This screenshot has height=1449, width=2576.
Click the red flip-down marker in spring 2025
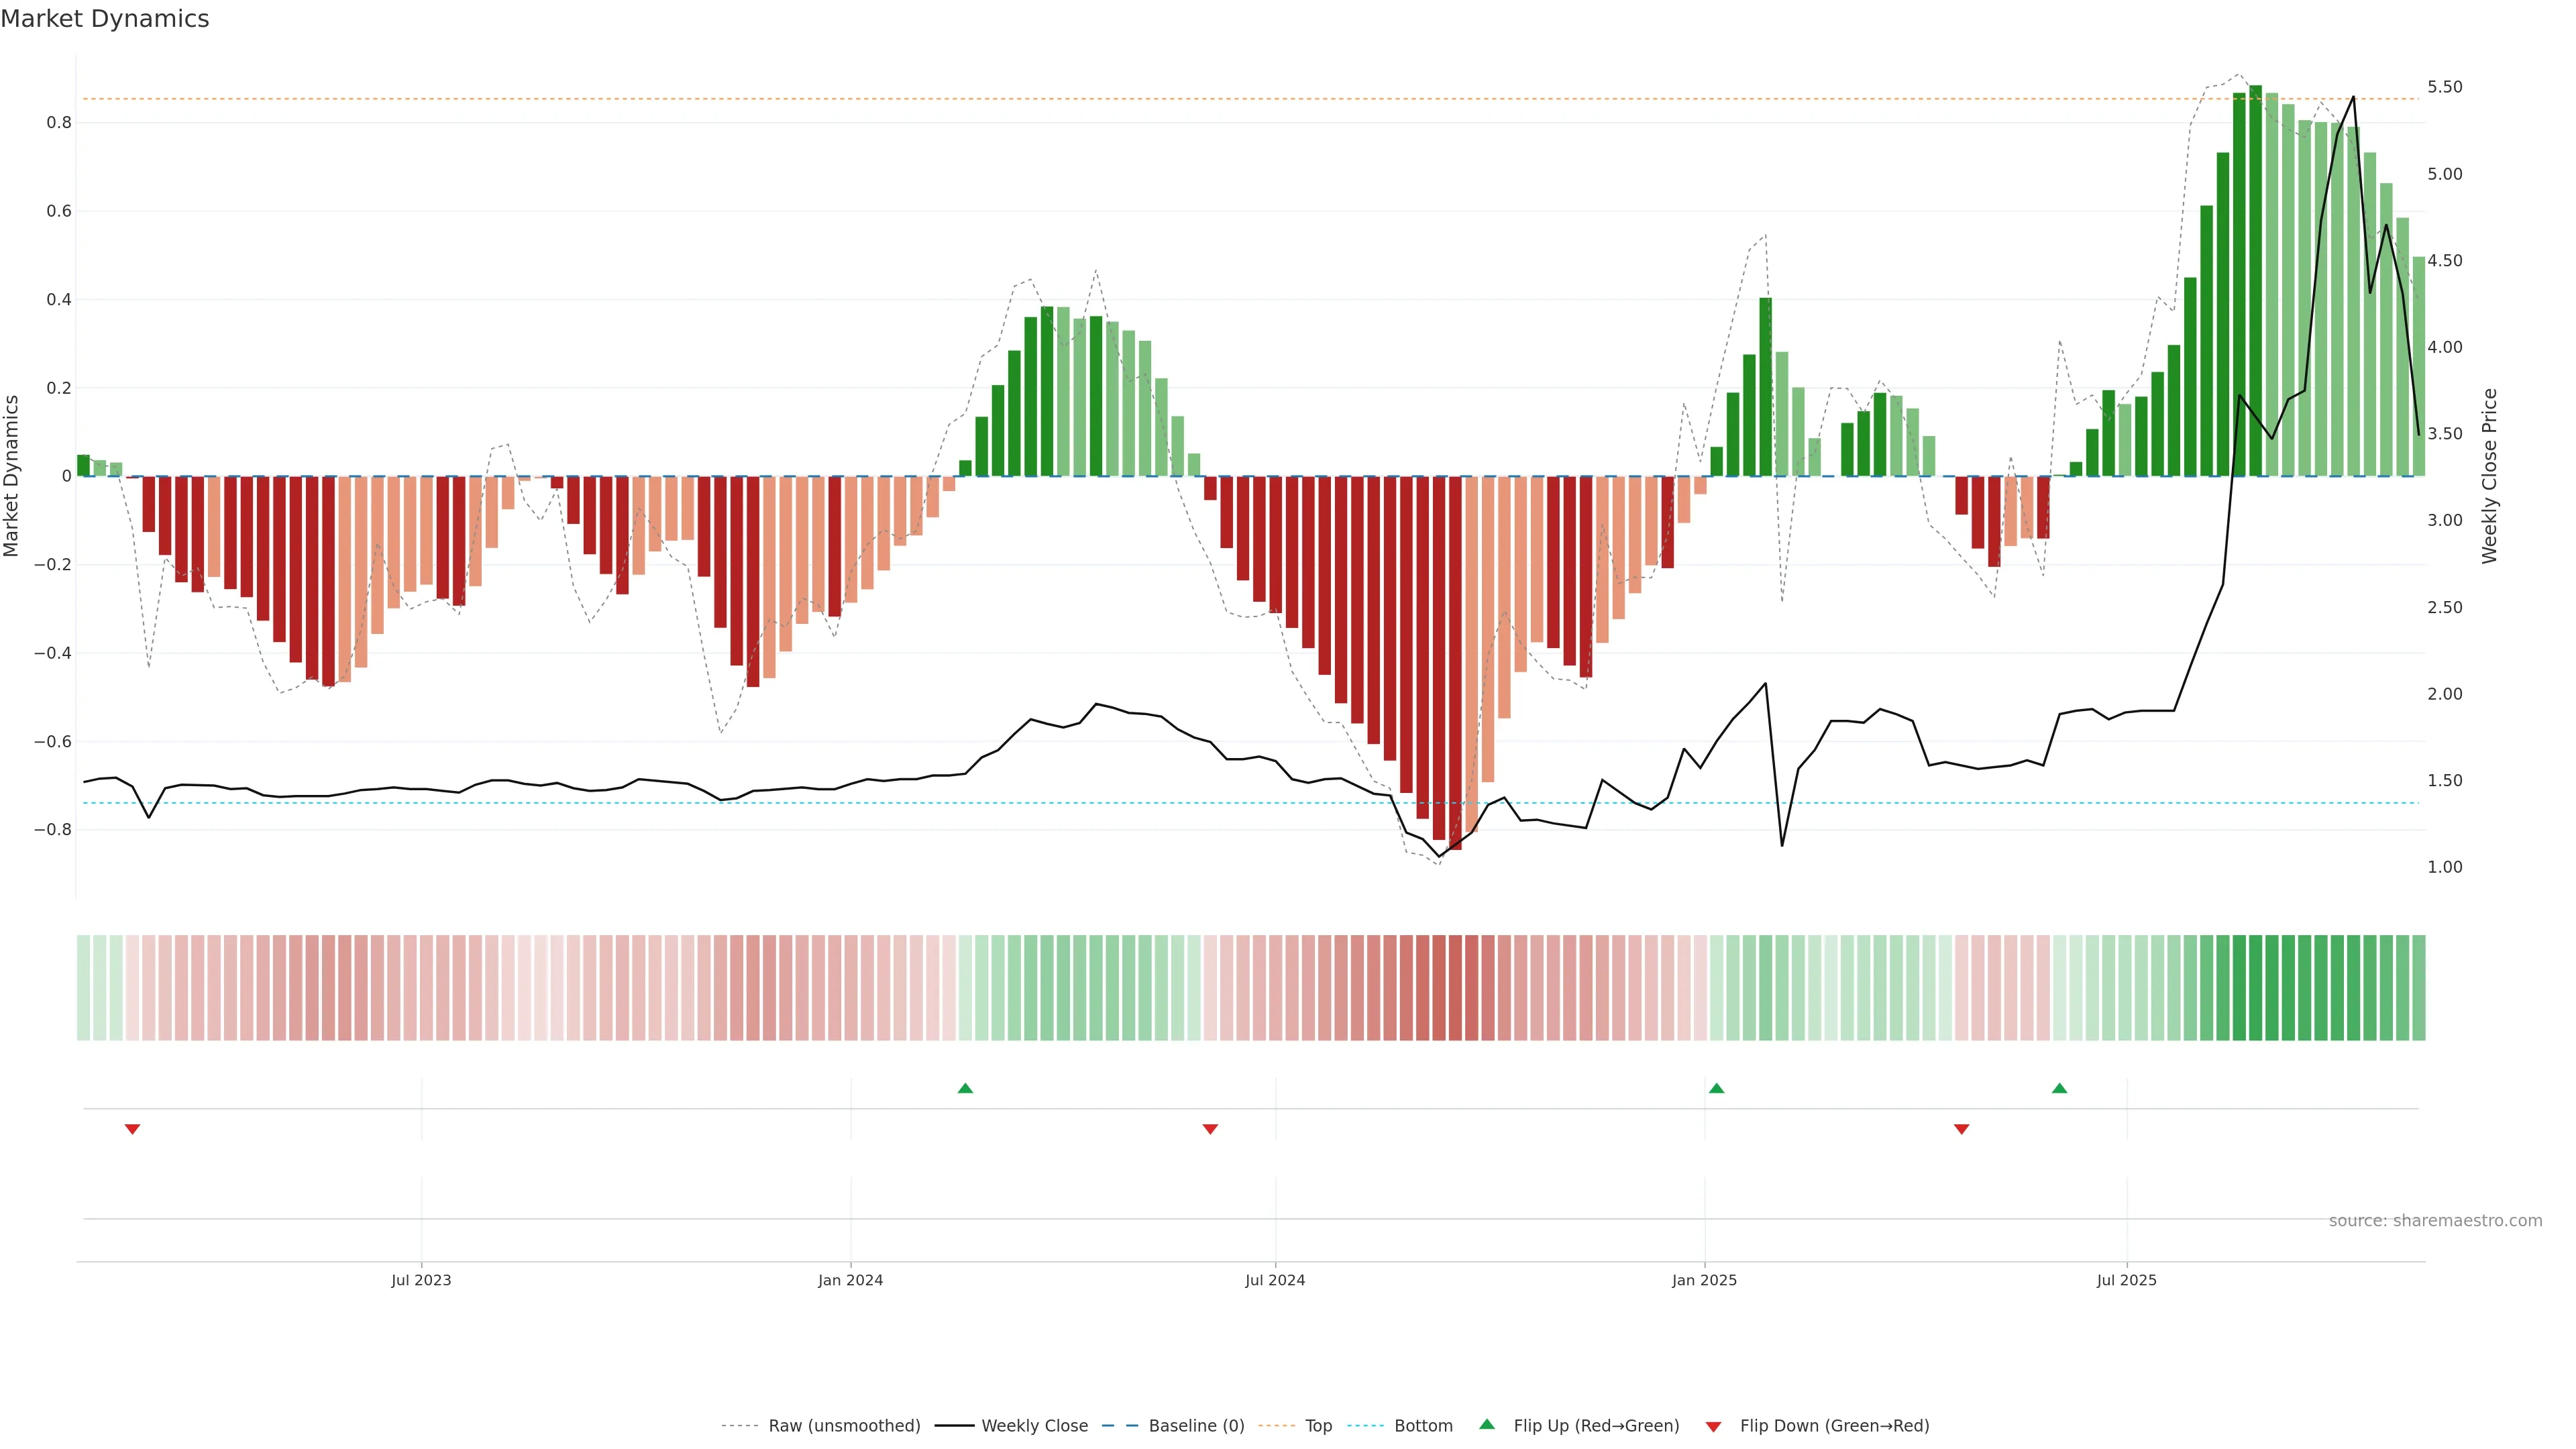click(x=1961, y=1129)
